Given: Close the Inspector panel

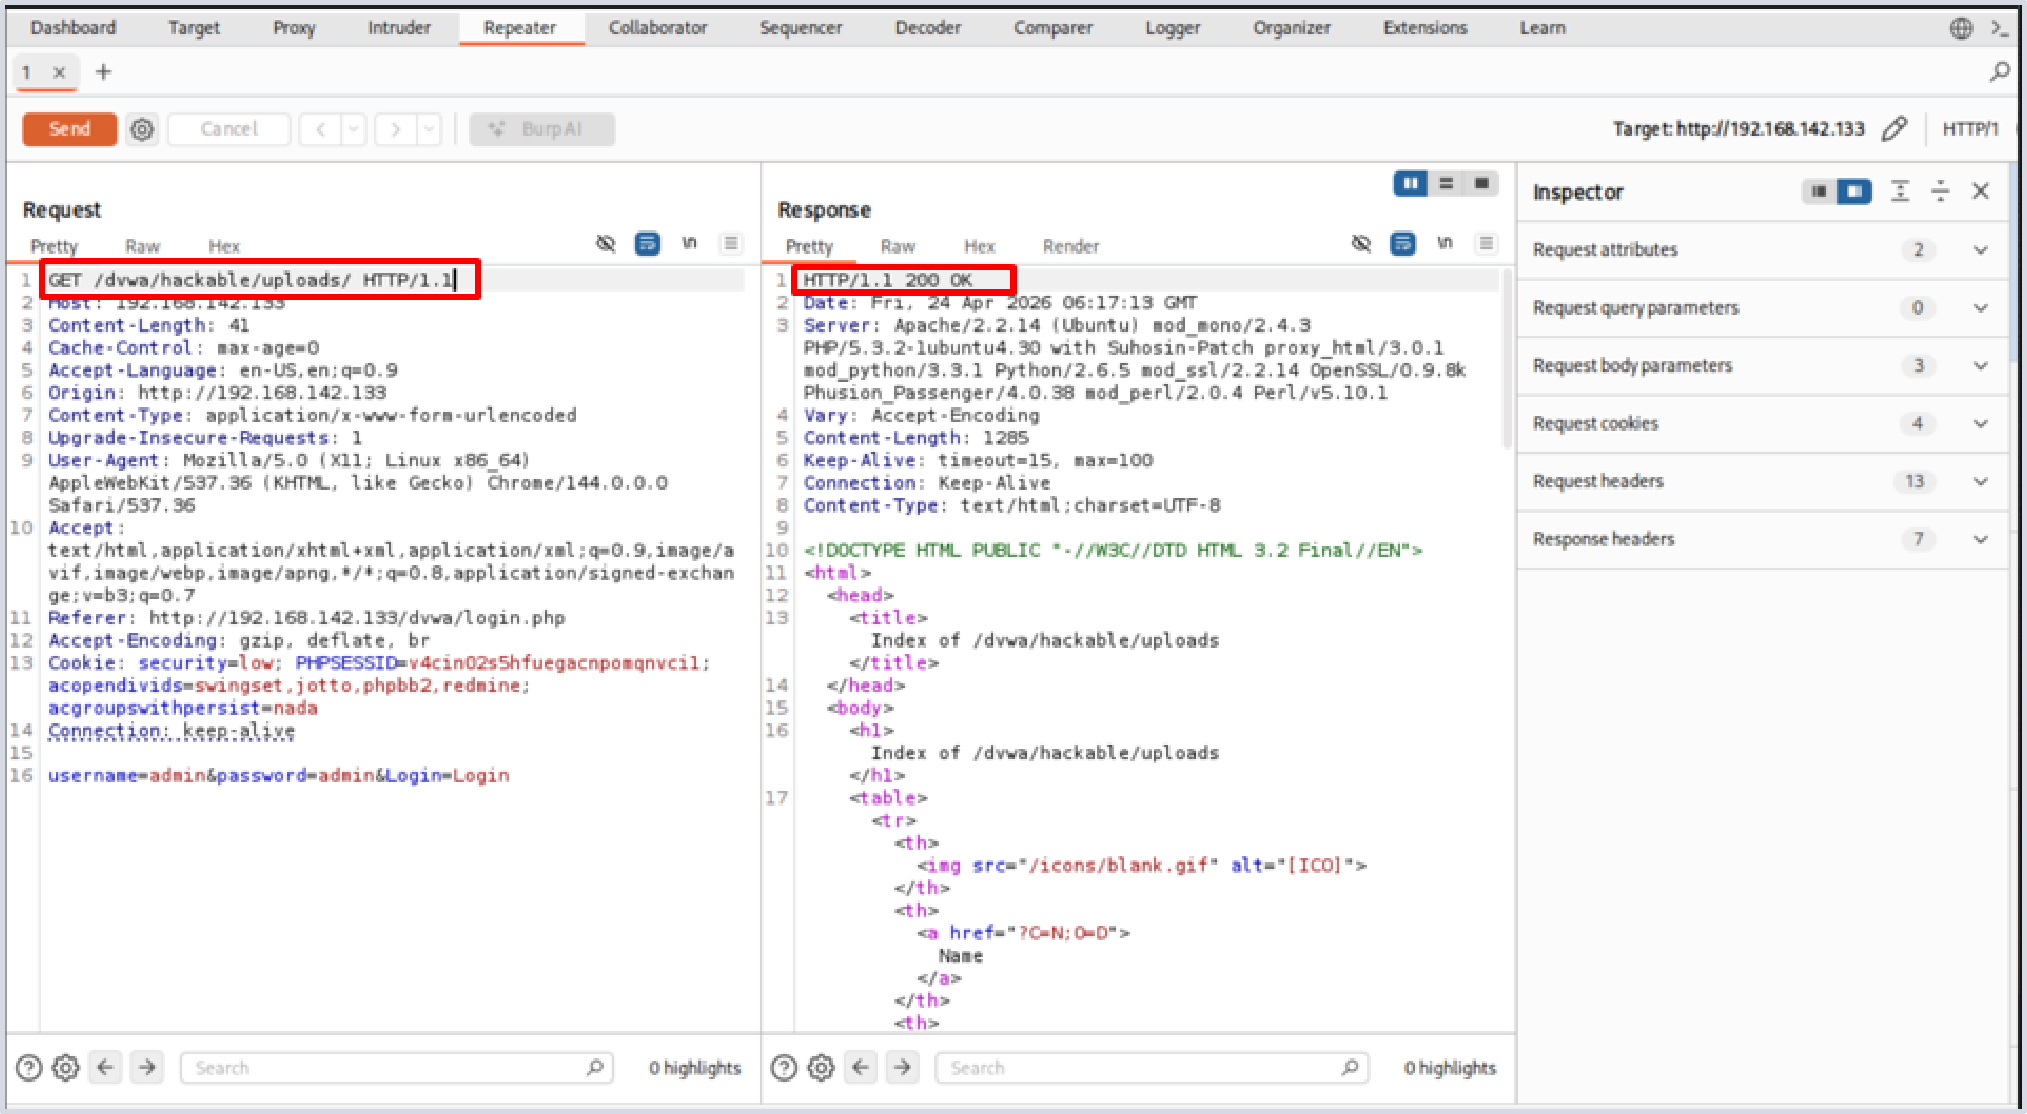Looking at the screenshot, I should coord(1980,191).
